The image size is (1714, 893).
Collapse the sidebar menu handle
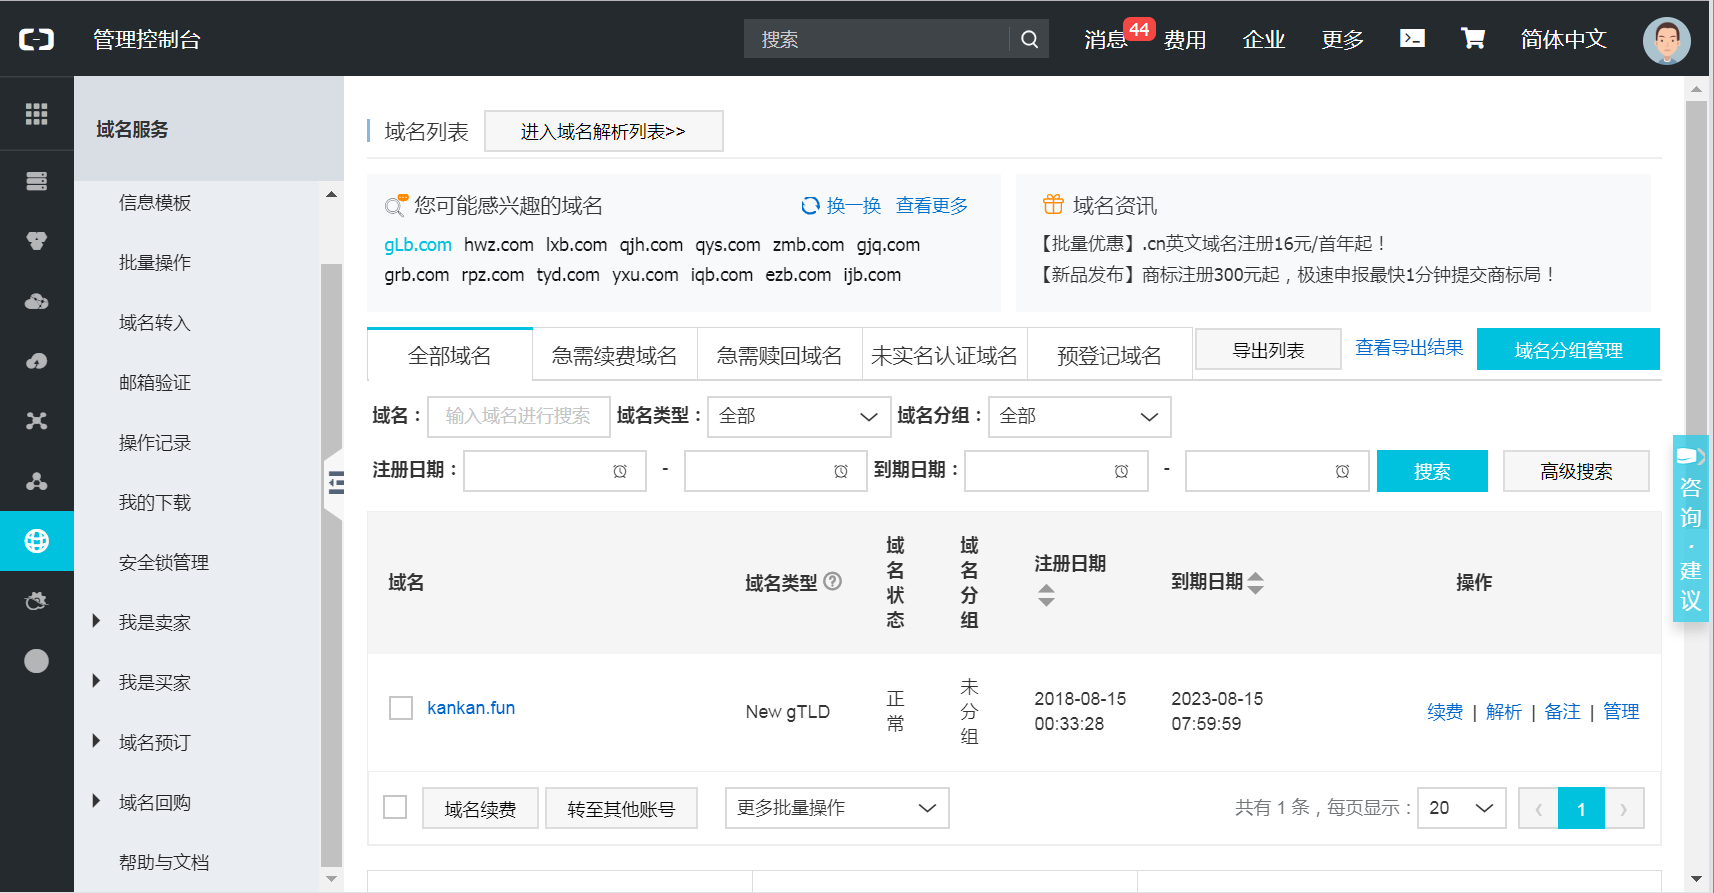click(x=334, y=483)
